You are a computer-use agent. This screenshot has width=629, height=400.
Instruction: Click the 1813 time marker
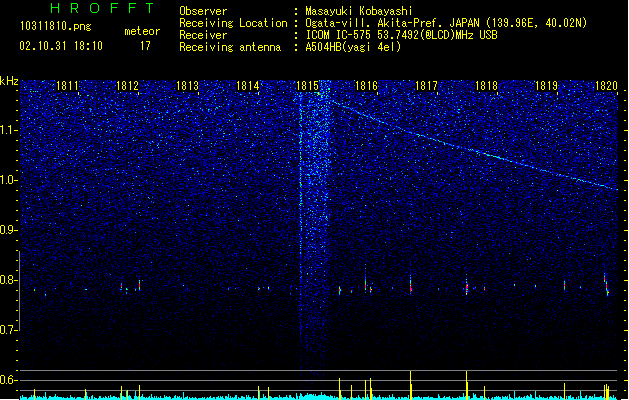[x=187, y=86]
